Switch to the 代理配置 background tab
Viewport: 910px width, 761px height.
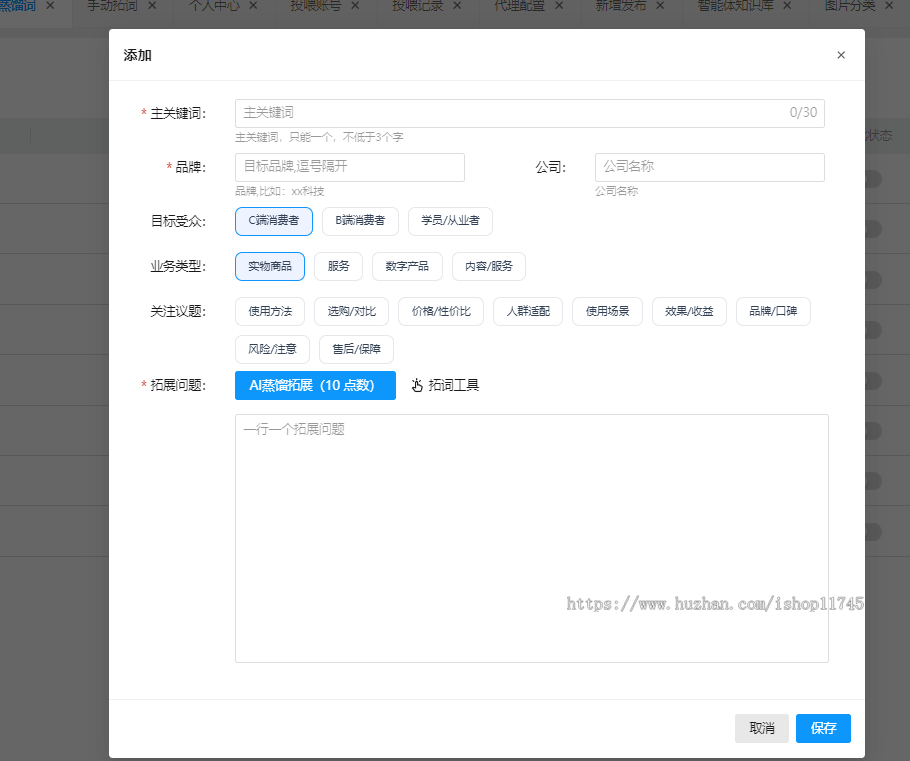pyautogui.click(x=519, y=6)
